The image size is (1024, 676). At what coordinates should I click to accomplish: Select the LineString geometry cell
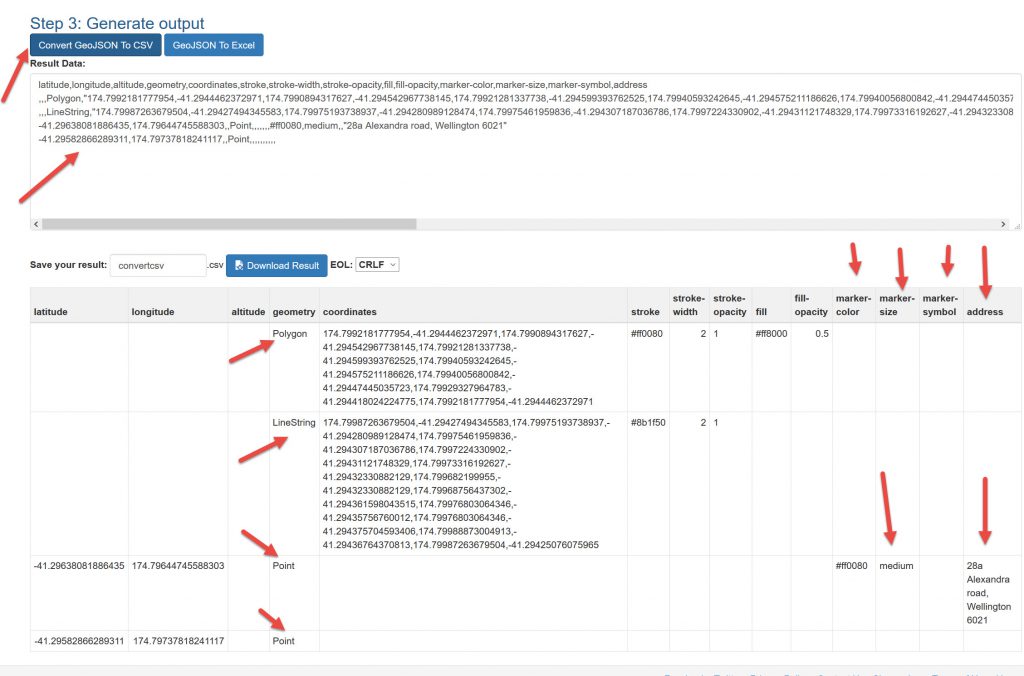tap(294, 423)
